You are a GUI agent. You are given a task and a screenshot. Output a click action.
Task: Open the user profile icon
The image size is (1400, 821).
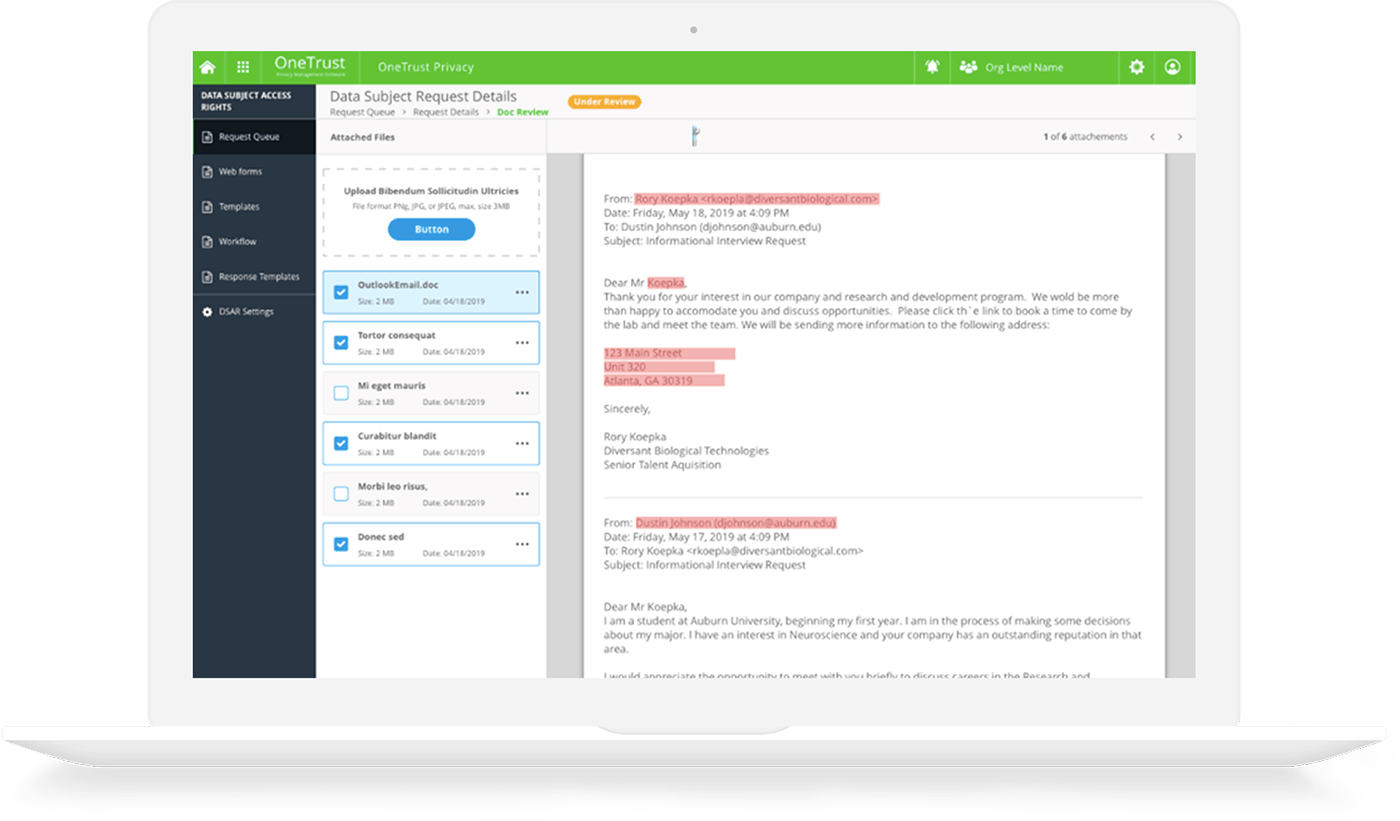pos(1172,67)
